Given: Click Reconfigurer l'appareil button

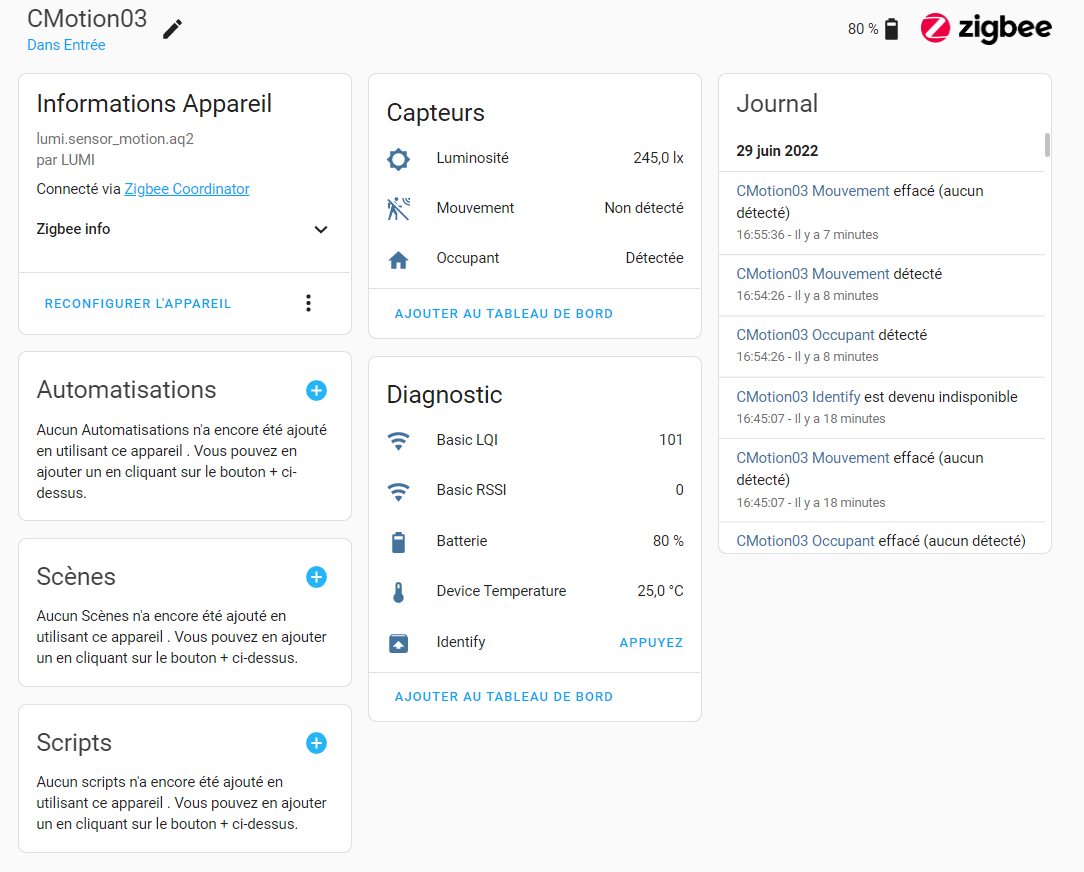Looking at the screenshot, I should tap(138, 304).
